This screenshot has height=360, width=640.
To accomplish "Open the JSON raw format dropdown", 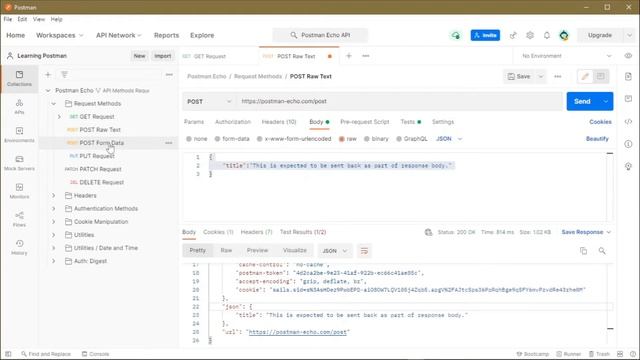I will click(x=449, y=139).
